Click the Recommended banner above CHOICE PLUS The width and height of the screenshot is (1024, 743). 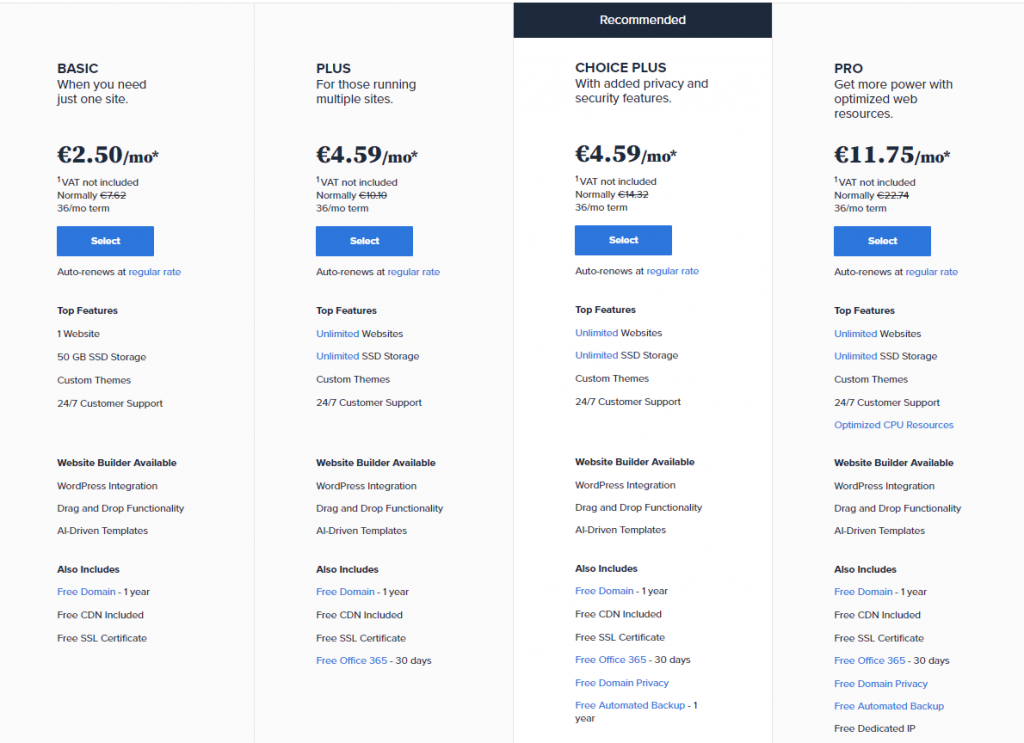(x=642, y=20)
